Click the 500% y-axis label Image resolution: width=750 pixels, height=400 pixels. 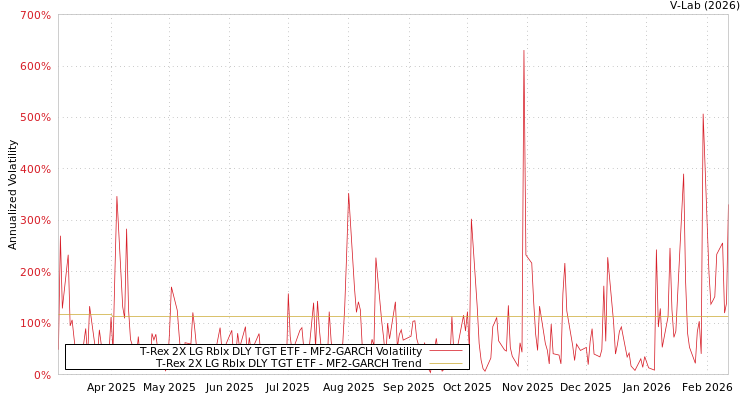click(35, 118)
